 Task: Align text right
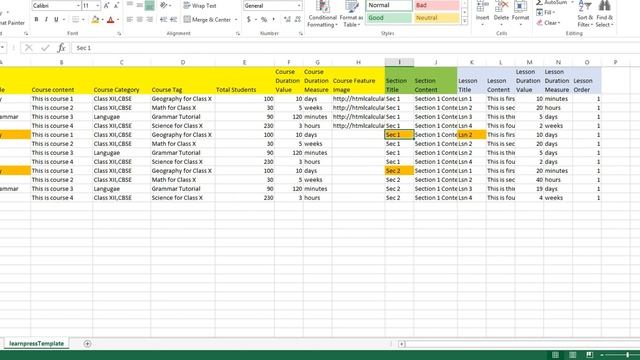pos(149,20)
